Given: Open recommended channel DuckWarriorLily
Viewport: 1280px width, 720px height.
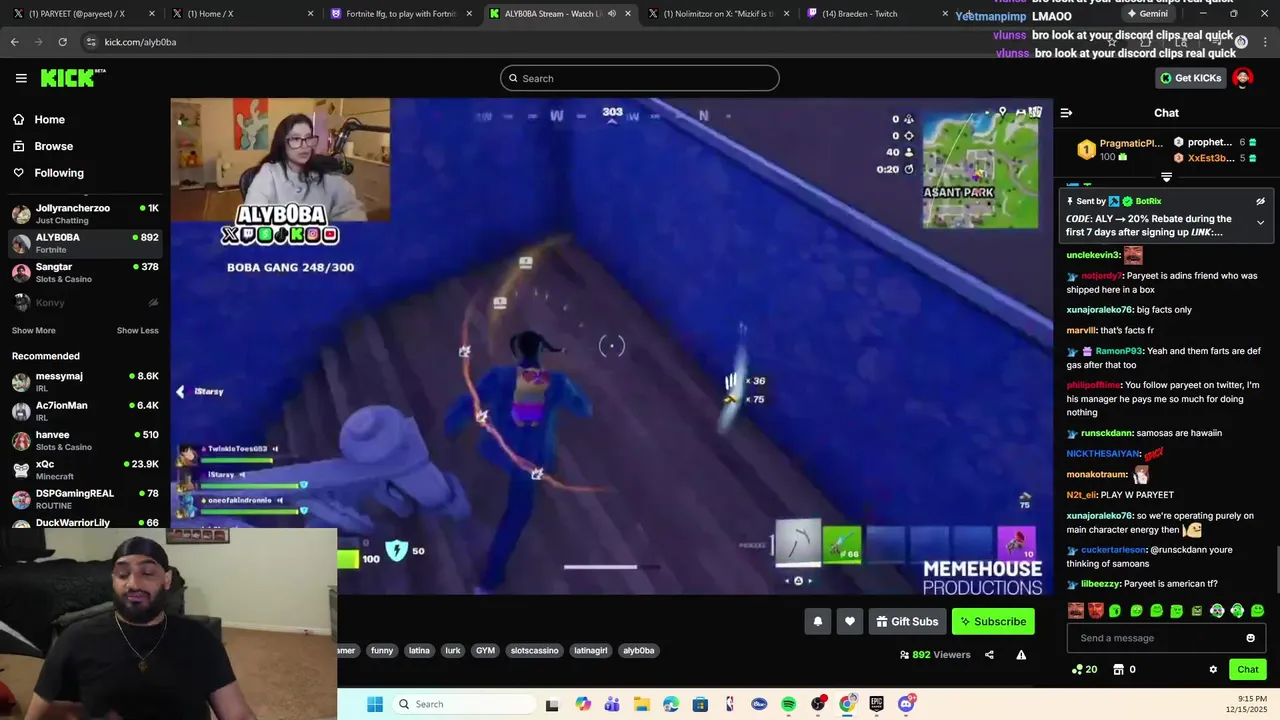Looking at the screenshot, I should [x=85, y=523].
